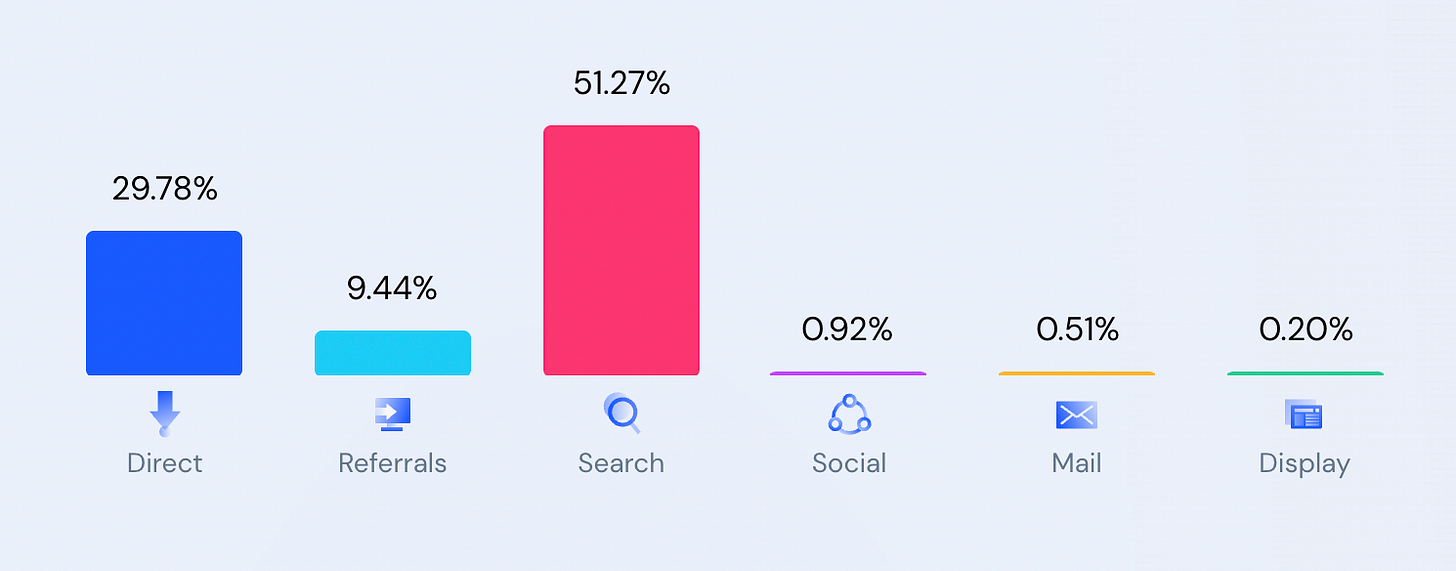
Task: Click the thin orange Mail bar
Action: click(x=1077, y=373)
